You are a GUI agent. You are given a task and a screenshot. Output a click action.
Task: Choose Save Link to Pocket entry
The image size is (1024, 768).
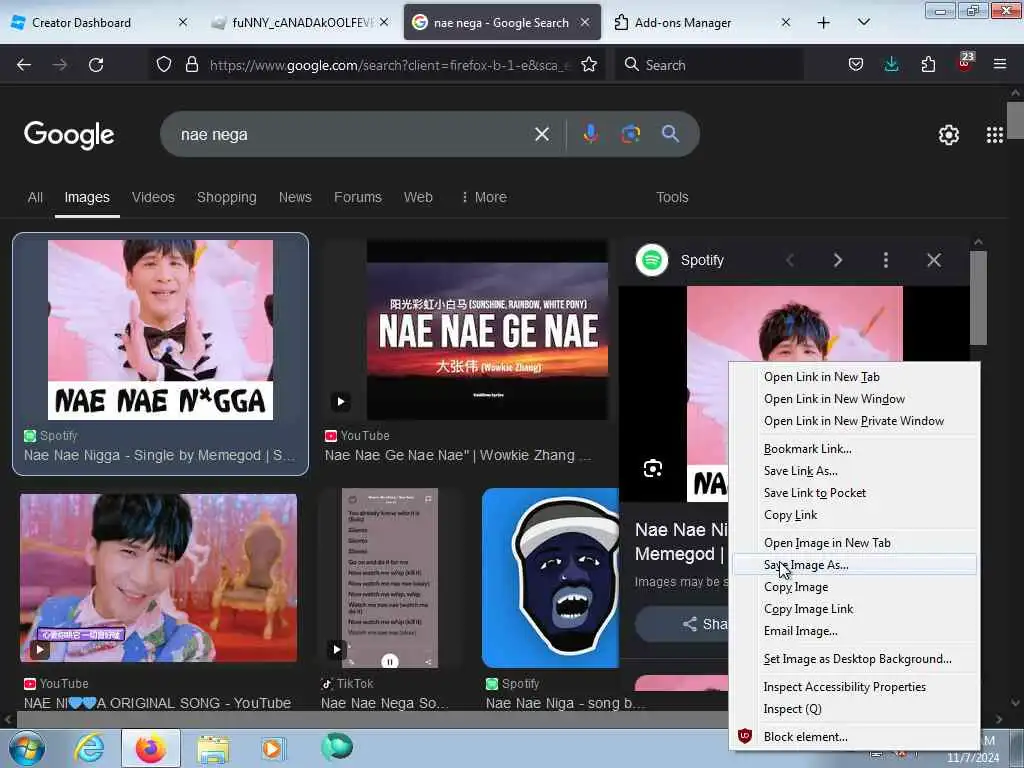tap(854, 493)
